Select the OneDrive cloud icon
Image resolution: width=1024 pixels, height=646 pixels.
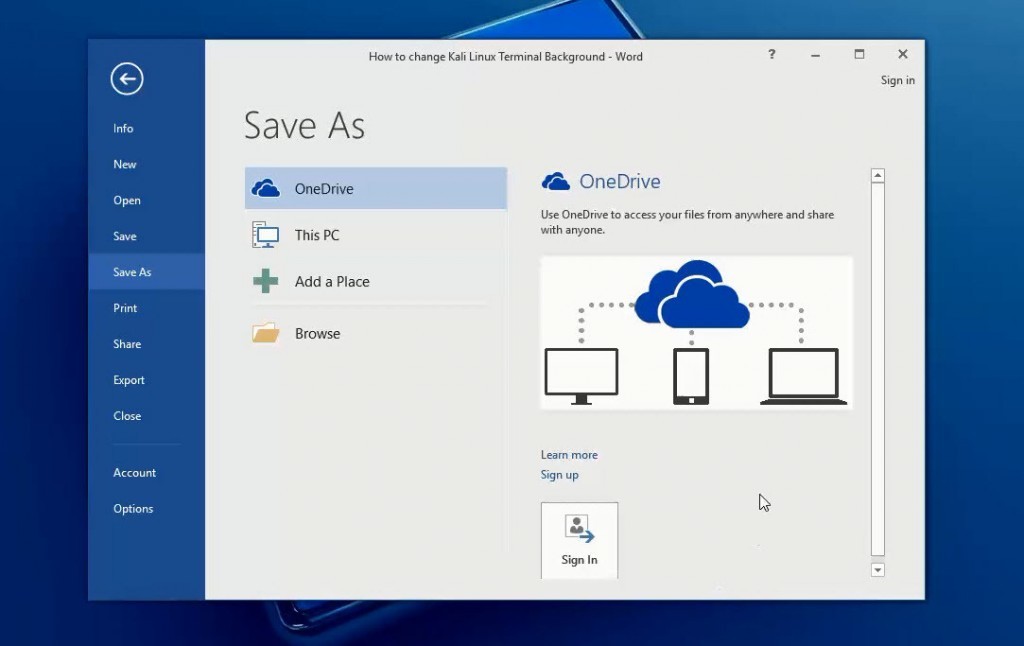(x=264, y=187)
